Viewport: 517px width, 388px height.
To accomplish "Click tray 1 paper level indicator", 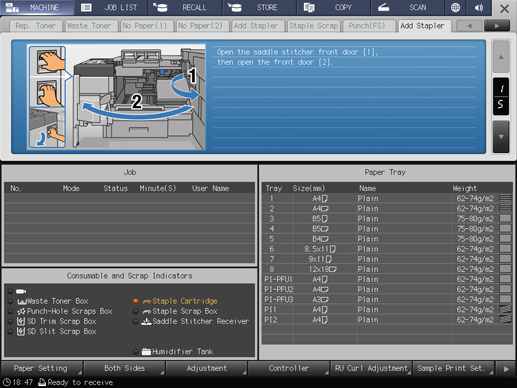I will (x=505, y=198).
